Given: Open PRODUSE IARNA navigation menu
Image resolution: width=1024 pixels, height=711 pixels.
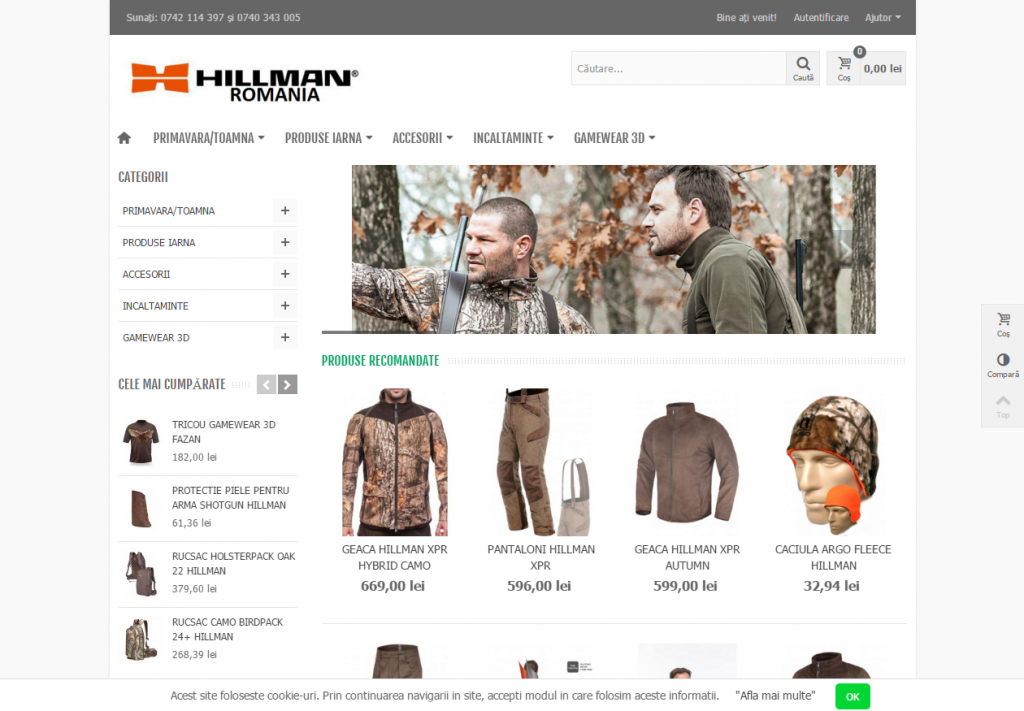Looking at the screenshot, I should [328, 138].
